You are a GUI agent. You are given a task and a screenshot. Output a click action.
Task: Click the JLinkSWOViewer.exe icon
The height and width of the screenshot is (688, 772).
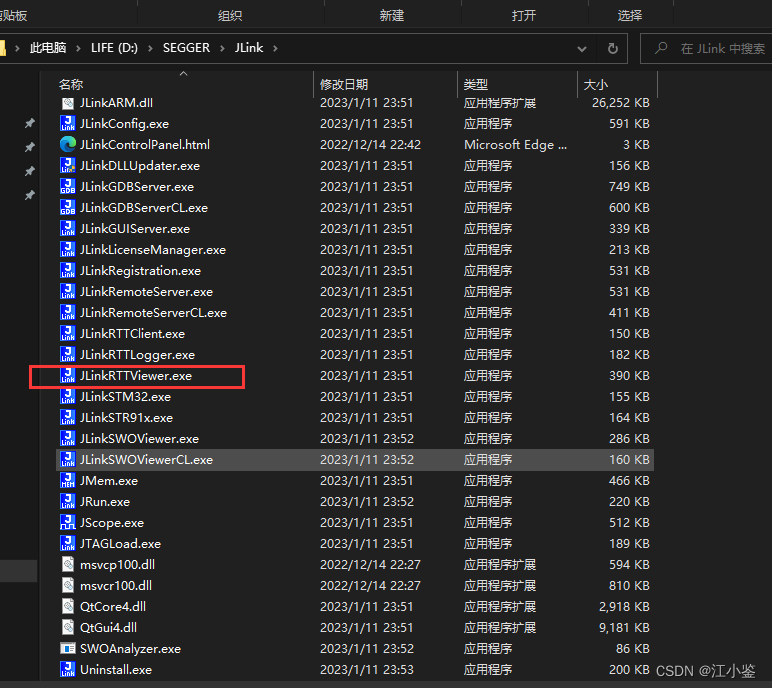click(67, 439)
